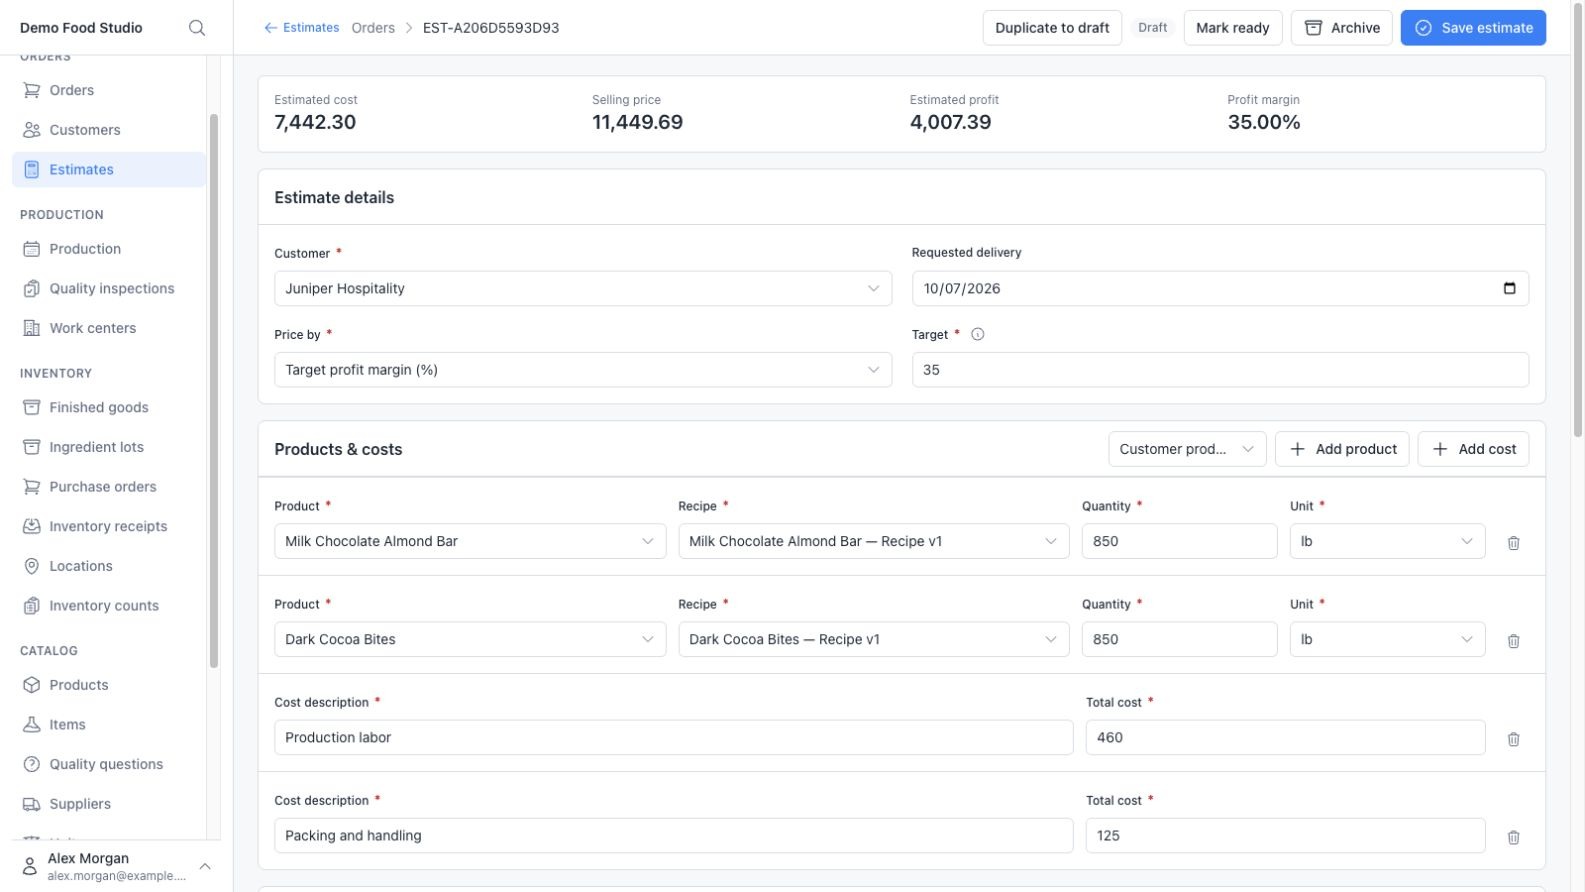Click the Quantity field for Dark Cocoa Bites

(x=1179, y=639)
